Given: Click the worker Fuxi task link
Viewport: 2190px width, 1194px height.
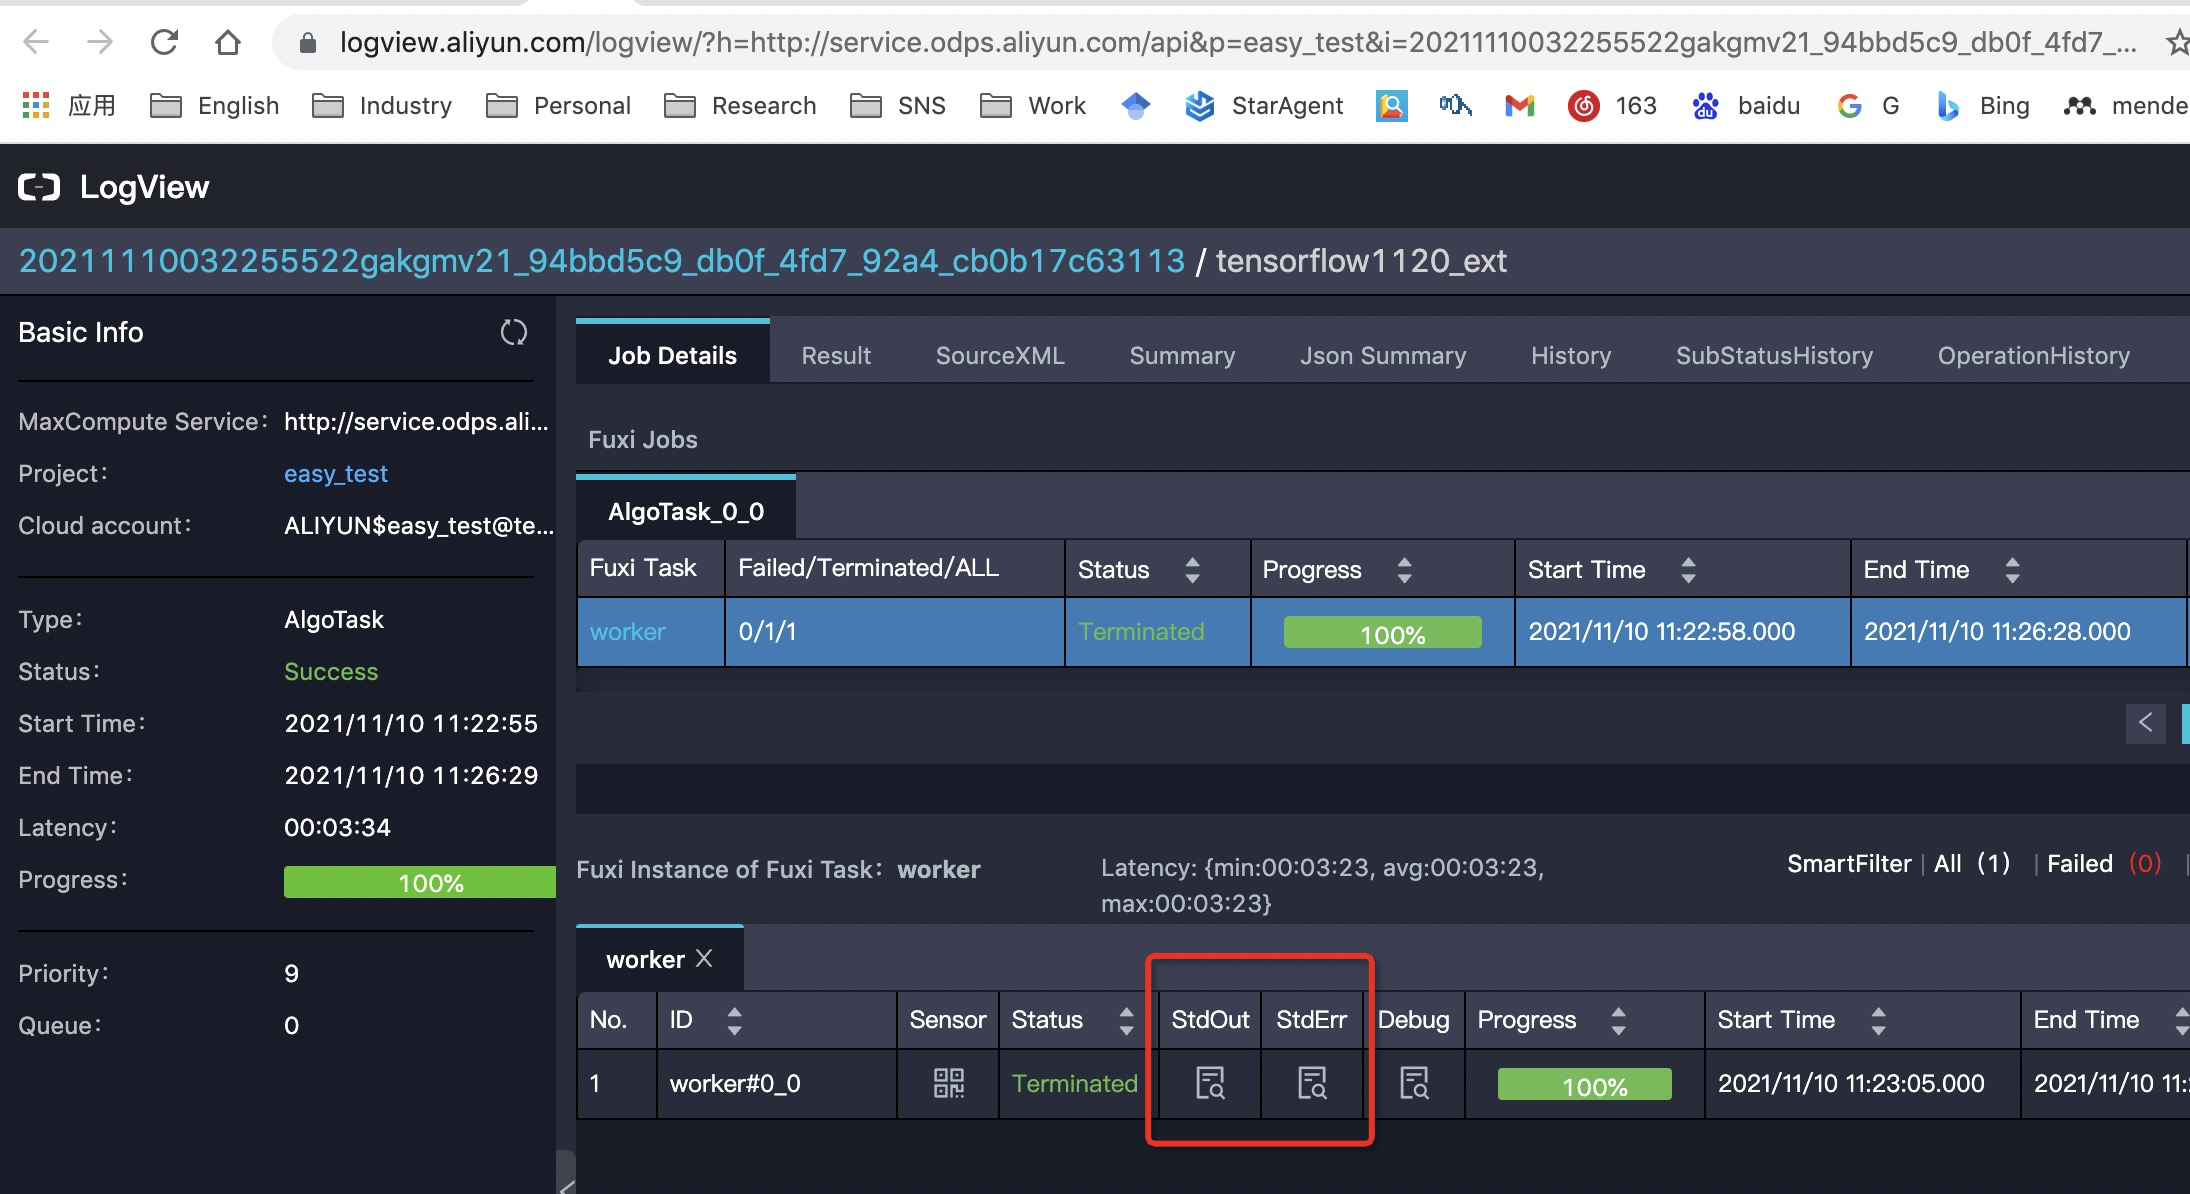Looking at the screenshot, I should pos(627,632).
